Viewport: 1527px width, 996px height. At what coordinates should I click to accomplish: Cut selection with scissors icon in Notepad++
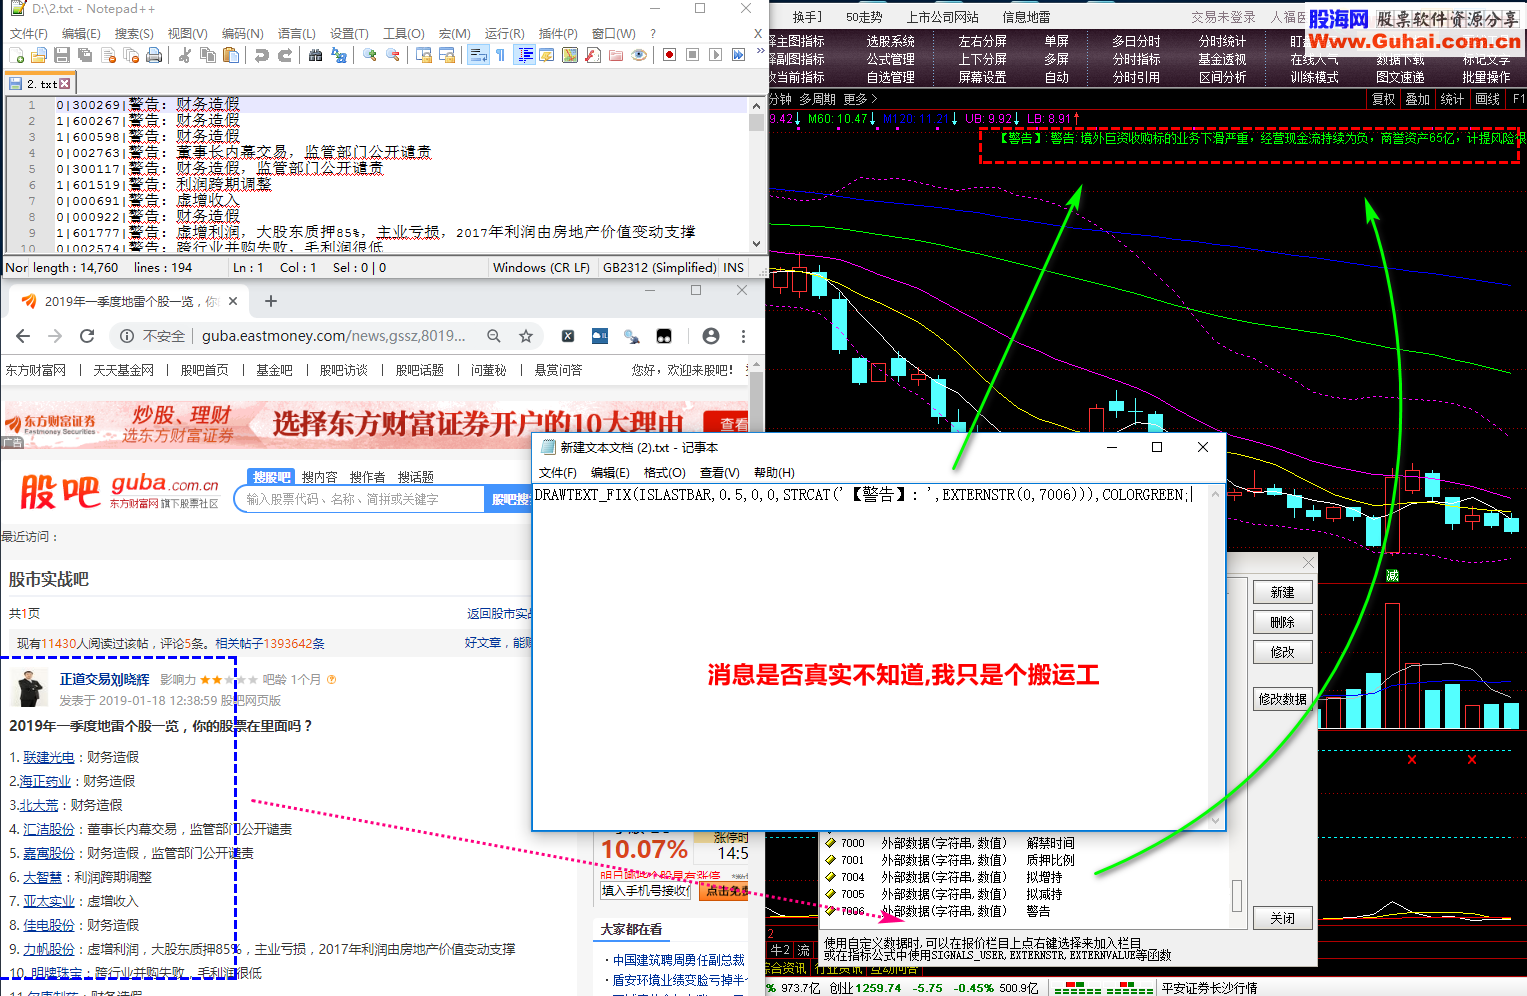tap(185, 55)
